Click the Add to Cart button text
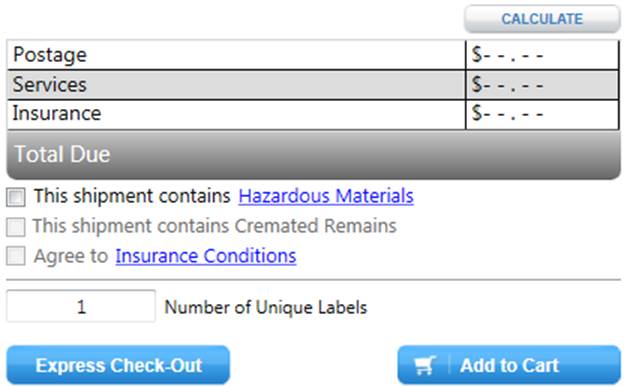Screen dimensions: 627x387 (x=509, y=365)
